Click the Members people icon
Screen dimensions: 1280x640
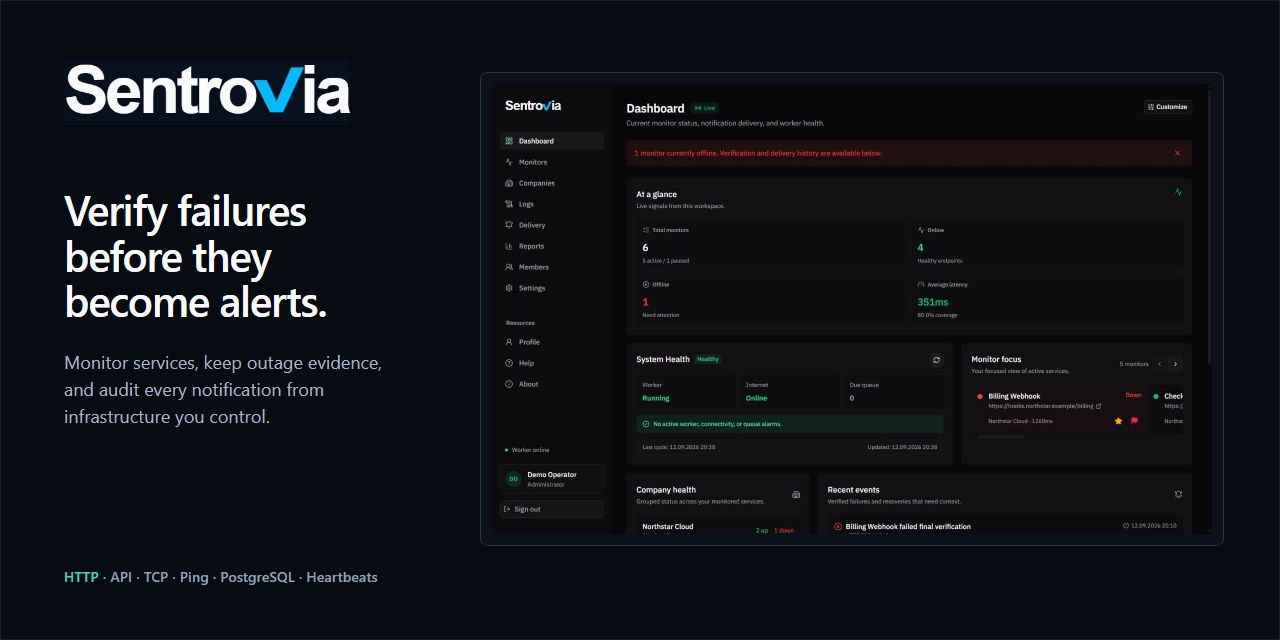tap(509, 267)
